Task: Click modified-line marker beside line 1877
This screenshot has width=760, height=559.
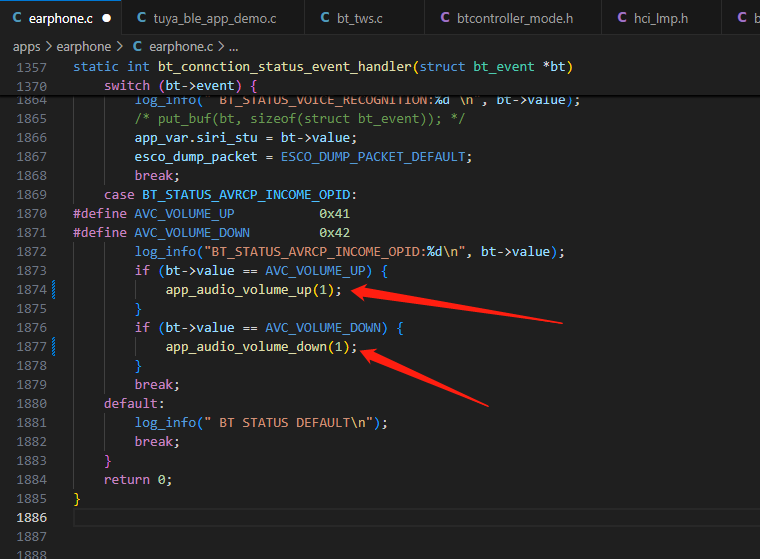Action: 53,347
